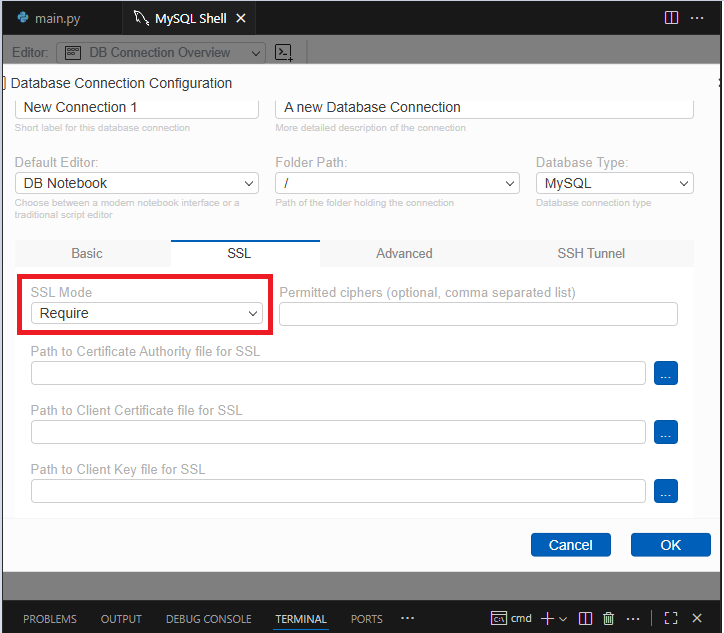Open the Default Editor DB Notebook dropdown

(x=137, y=183)
